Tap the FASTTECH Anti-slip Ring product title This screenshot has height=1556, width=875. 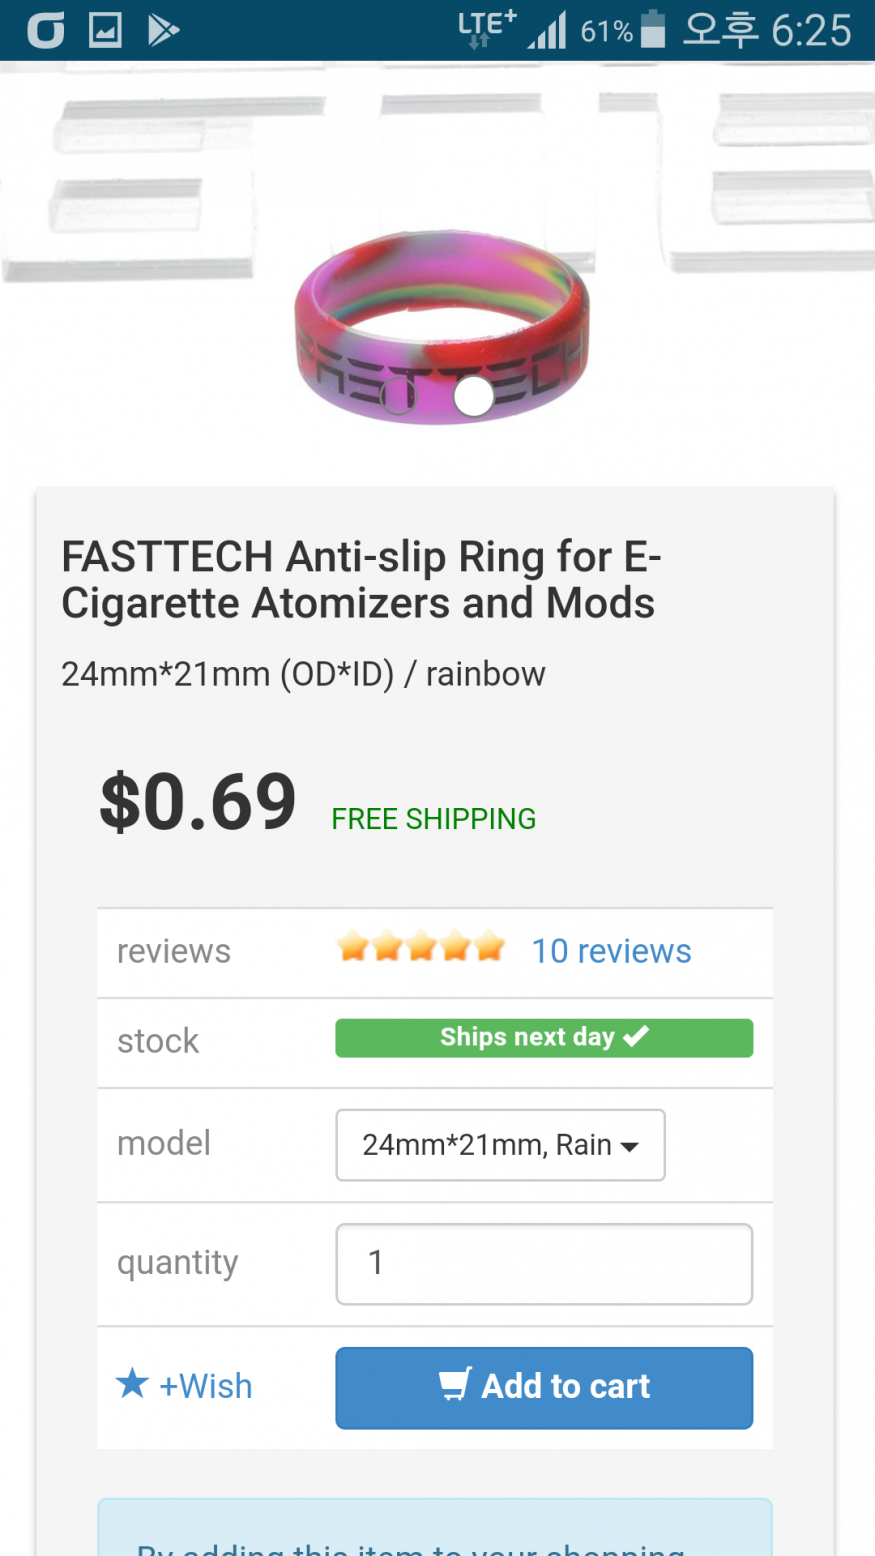360,580
